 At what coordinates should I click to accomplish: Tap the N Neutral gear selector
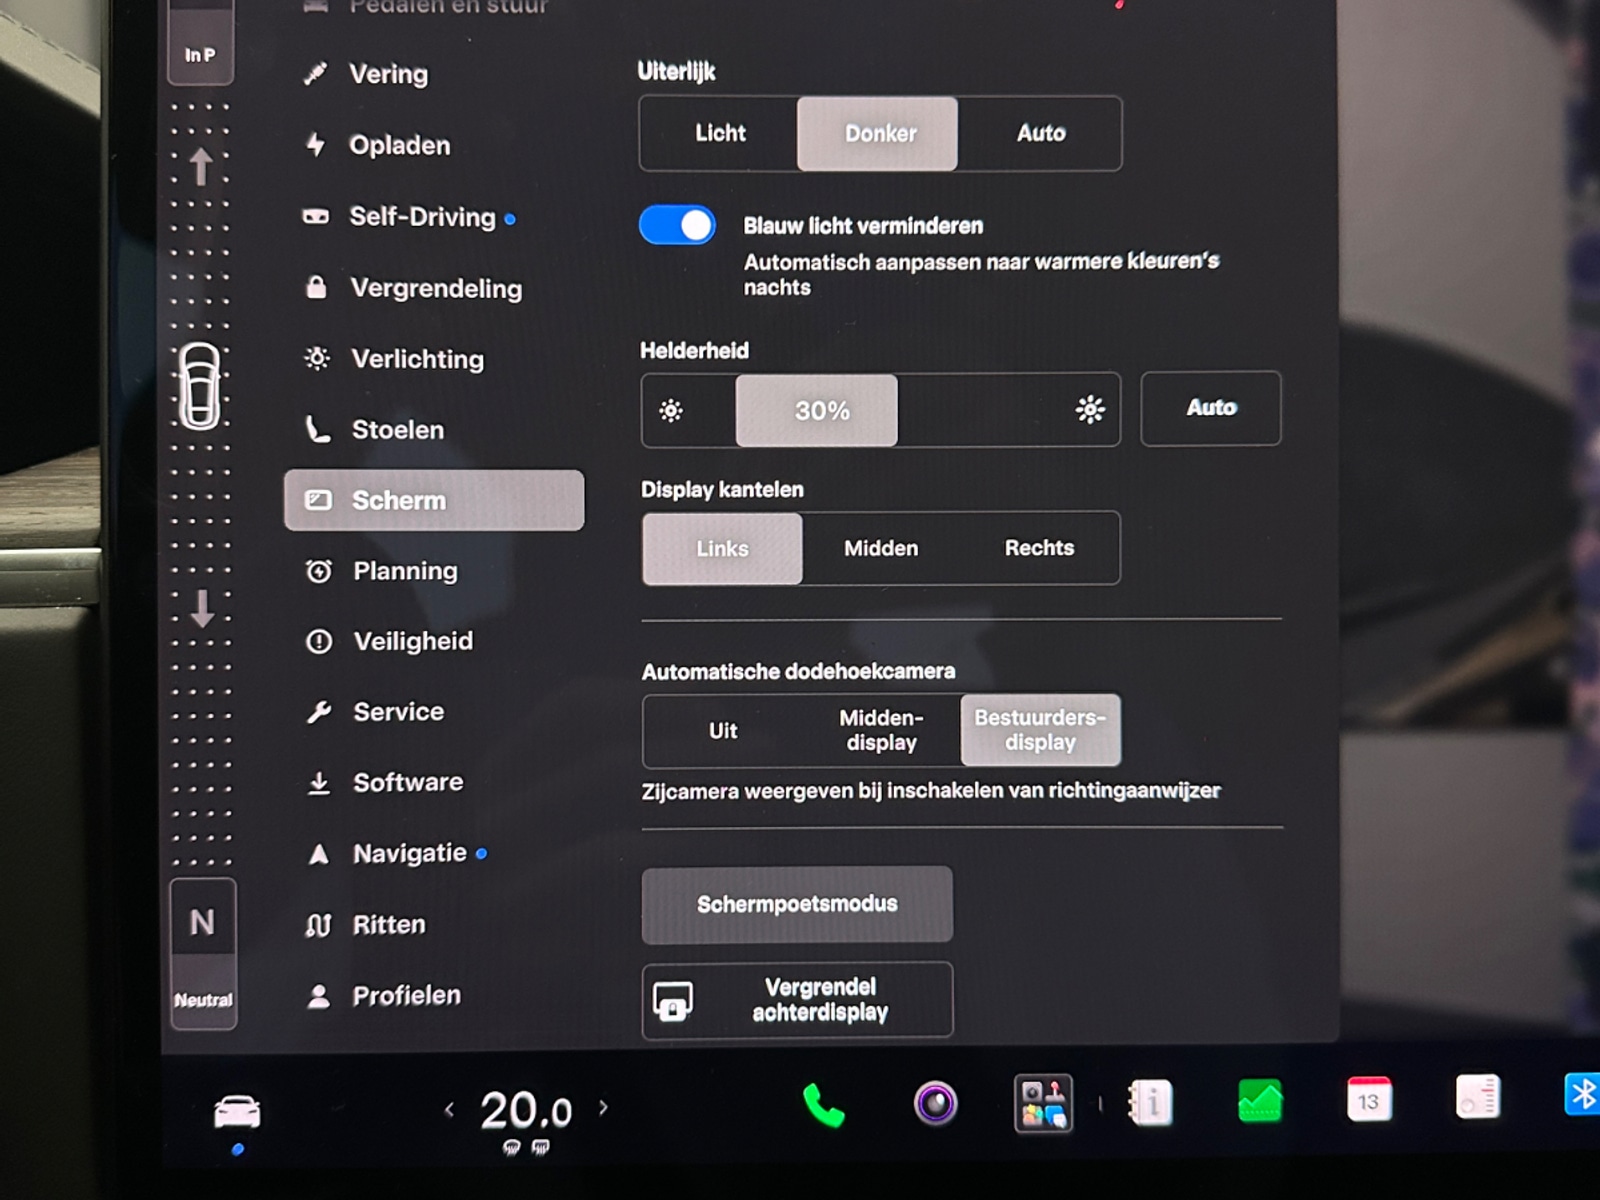click(203, 954)
